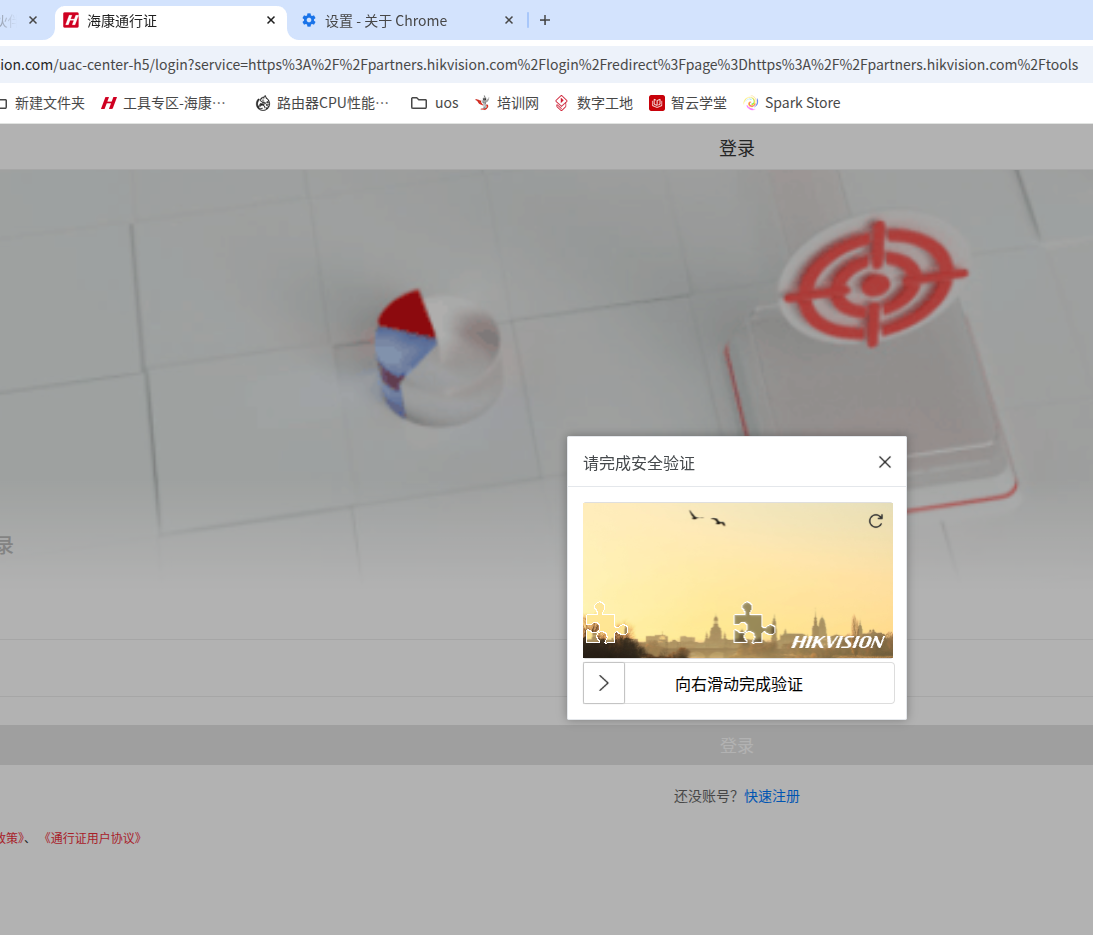Viewport: 1093px width, 935px height.
Task: Click the slider arrow handle
Action: pyautogui.click(x=604, y=683)
